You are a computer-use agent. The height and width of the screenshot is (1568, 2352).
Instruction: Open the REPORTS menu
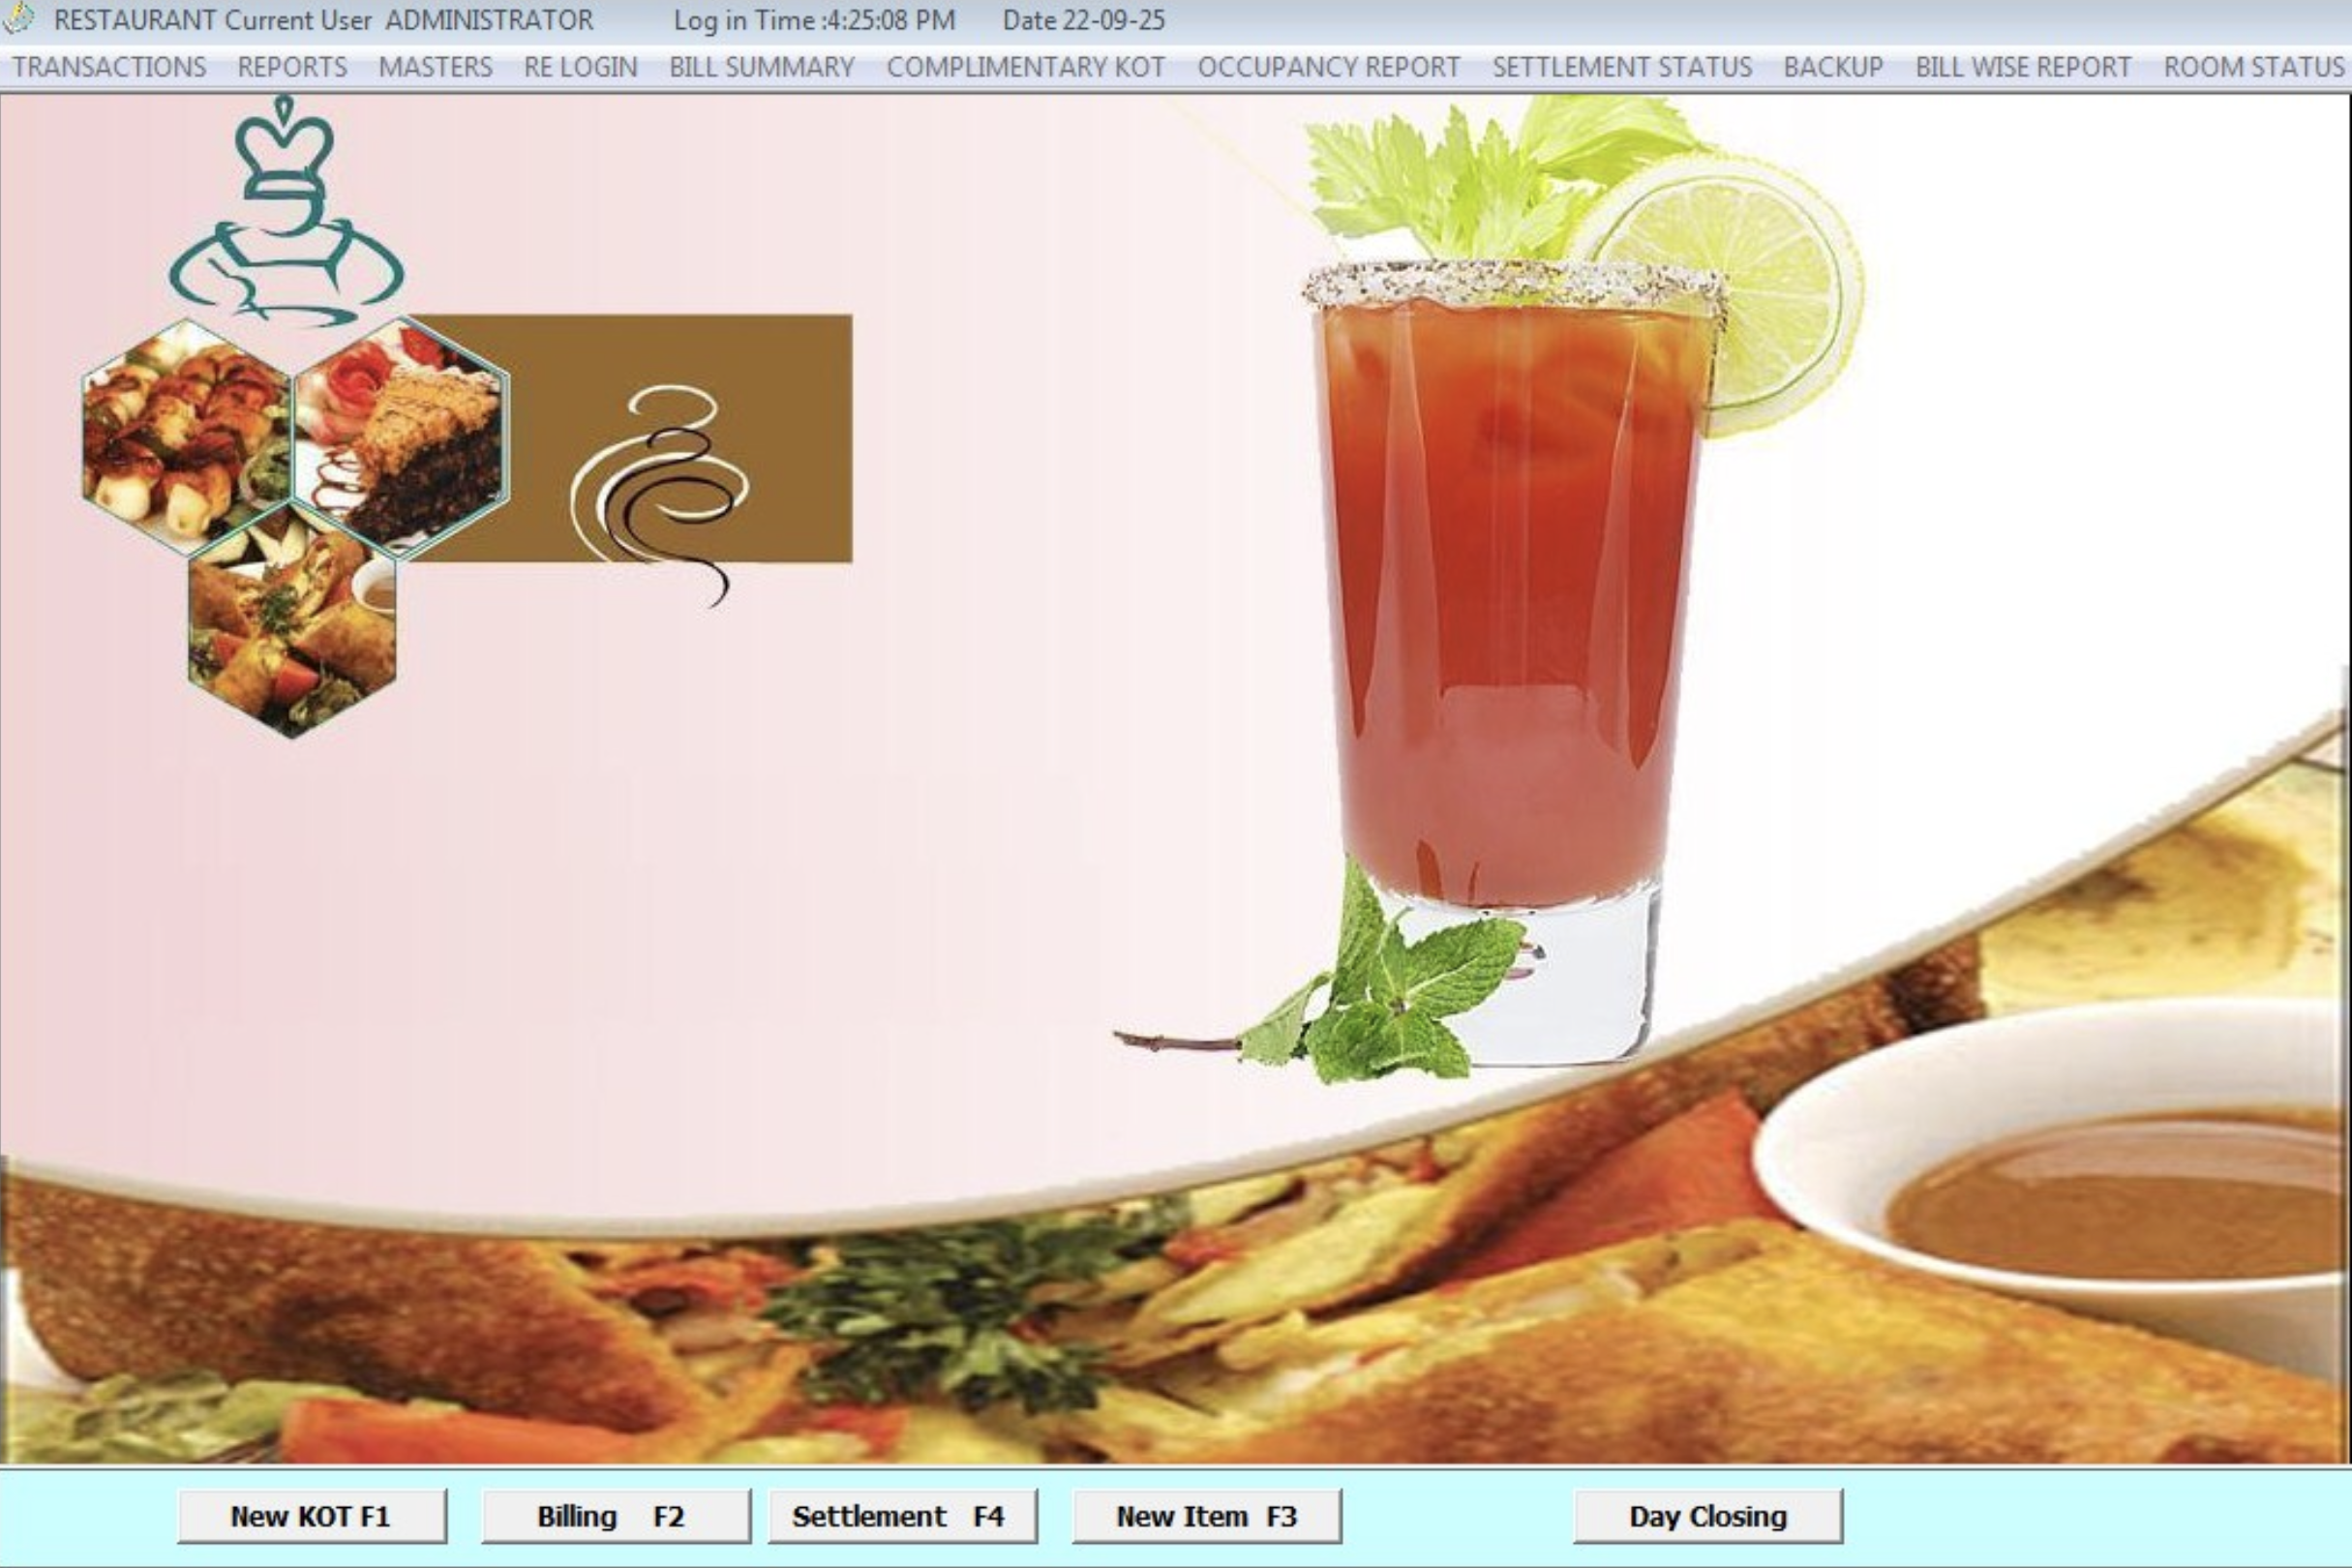pyautogui.click(x=292, y=67)
